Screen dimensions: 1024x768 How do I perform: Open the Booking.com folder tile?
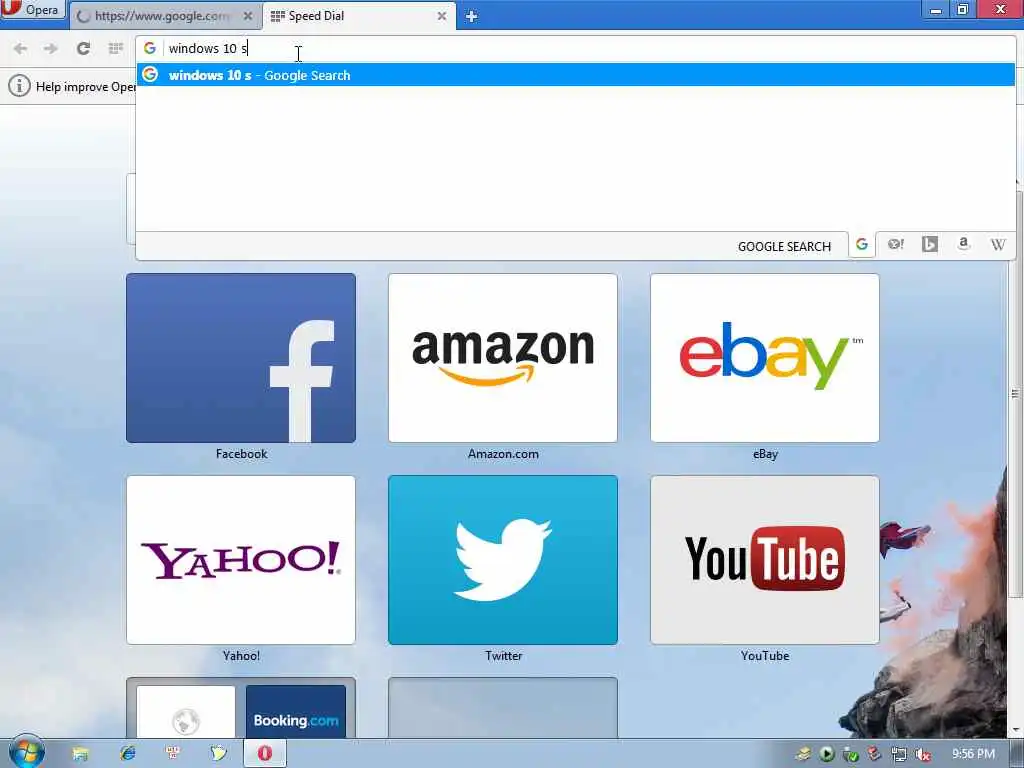pyautogui.click(x=241, y=708)
